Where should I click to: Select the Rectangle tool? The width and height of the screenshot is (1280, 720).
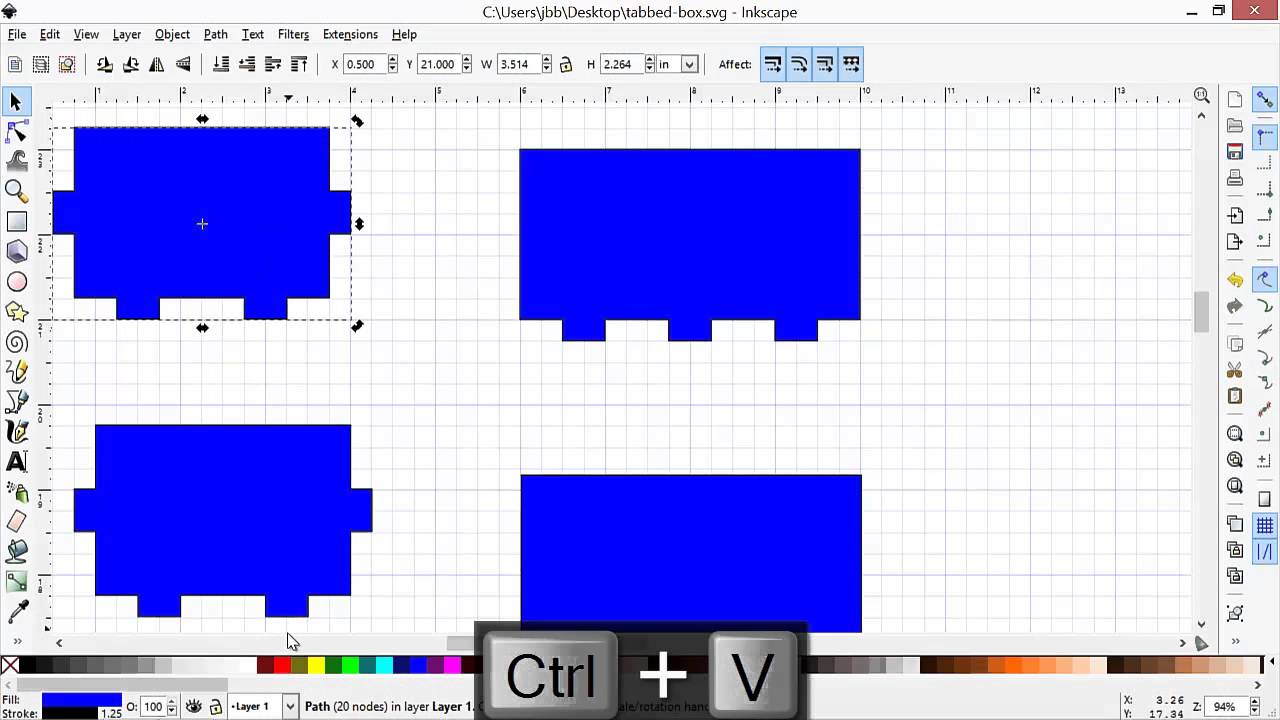coord(16,221)
